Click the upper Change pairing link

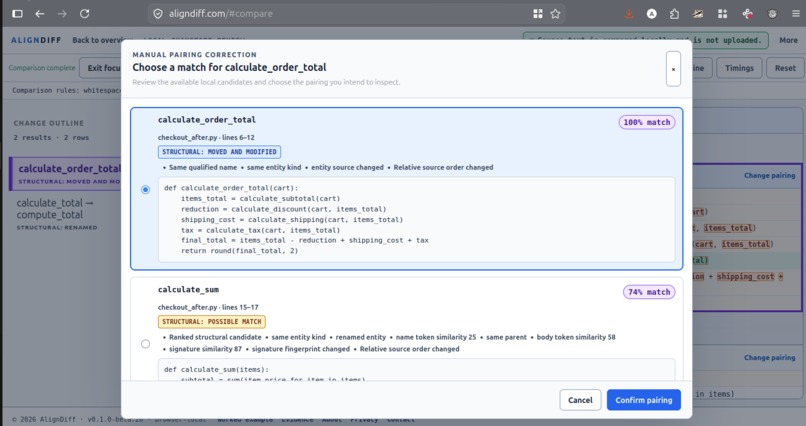pos(770,175)
